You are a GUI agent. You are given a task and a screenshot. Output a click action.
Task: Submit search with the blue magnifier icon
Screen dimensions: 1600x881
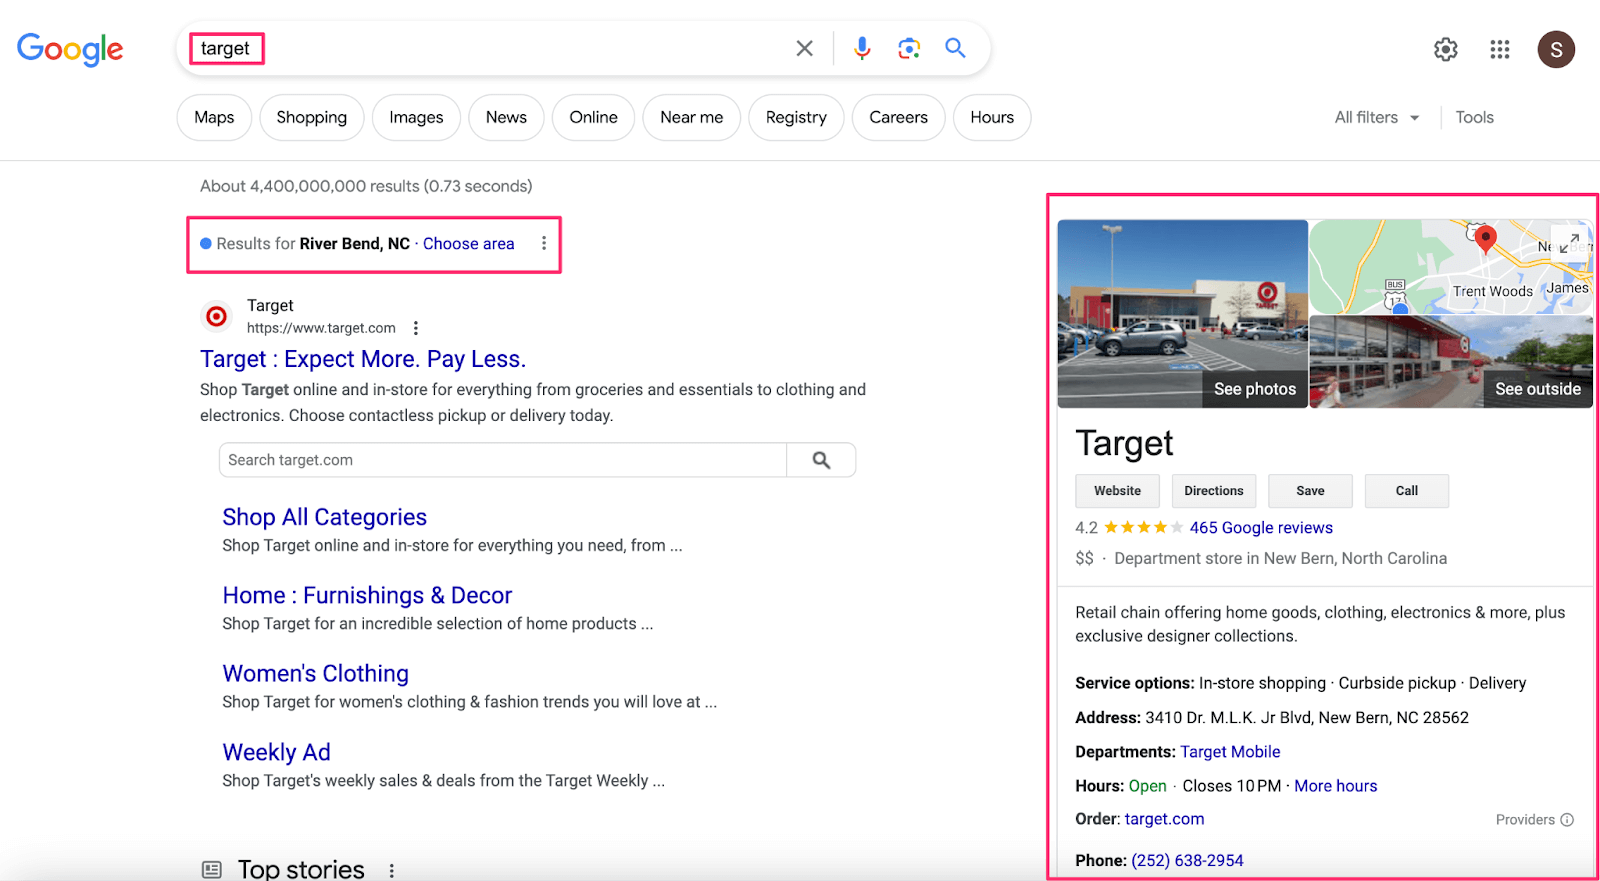tap(955, 48)
